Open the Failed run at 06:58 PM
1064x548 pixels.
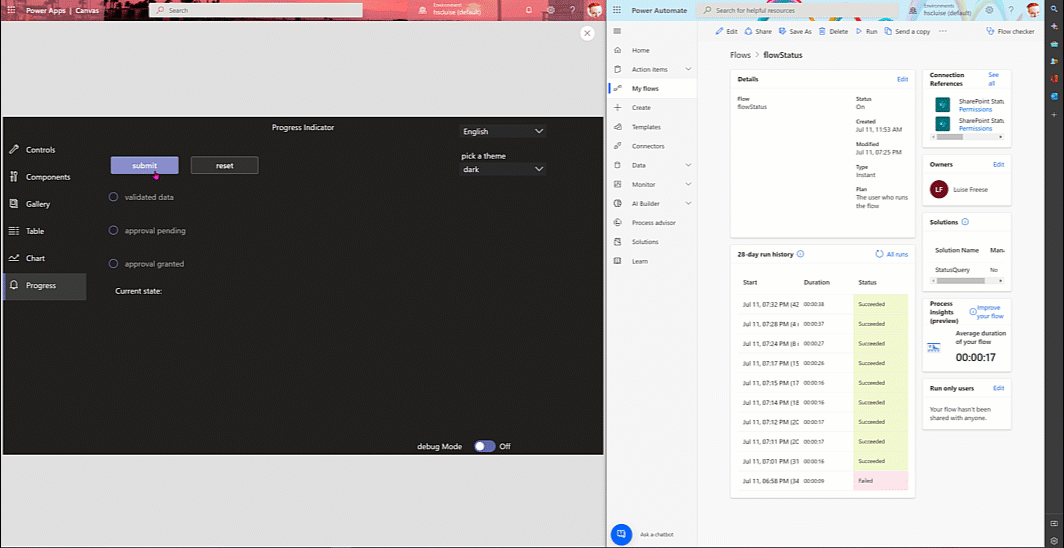tap(822, 481)
